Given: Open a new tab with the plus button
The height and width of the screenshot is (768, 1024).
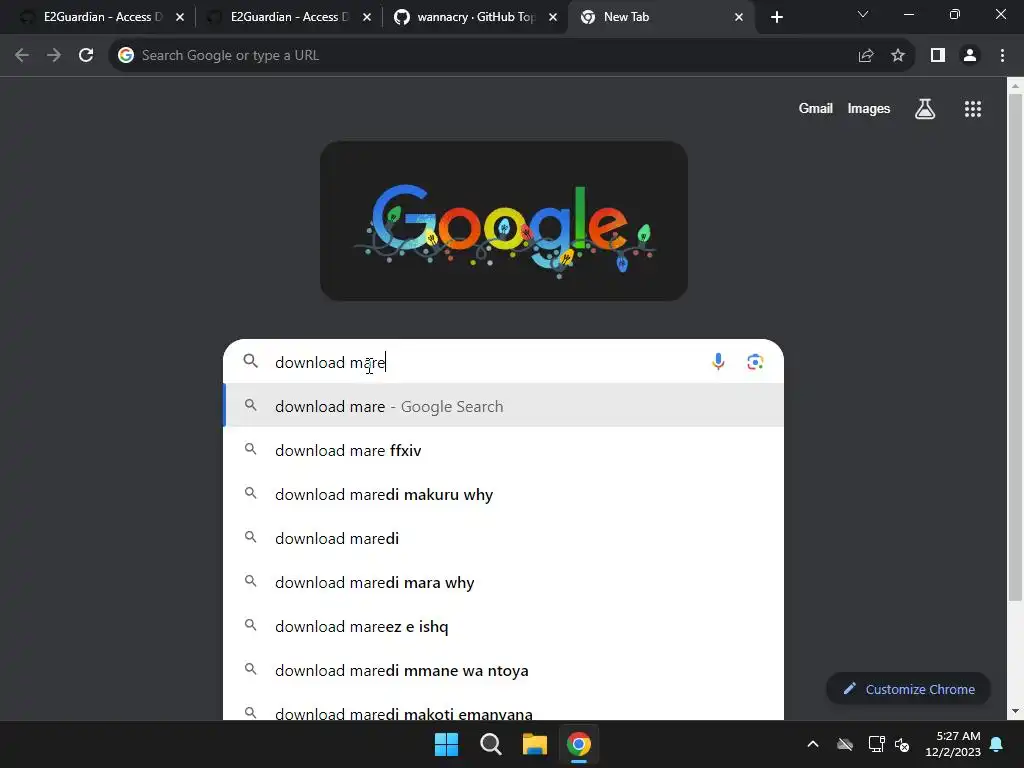Looking at the screenshot, I should (776, 17).
